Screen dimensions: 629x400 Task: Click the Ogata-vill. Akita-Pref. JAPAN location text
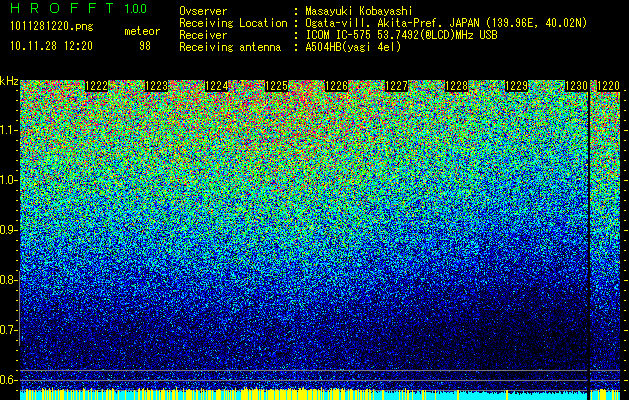tap(446, 23)
